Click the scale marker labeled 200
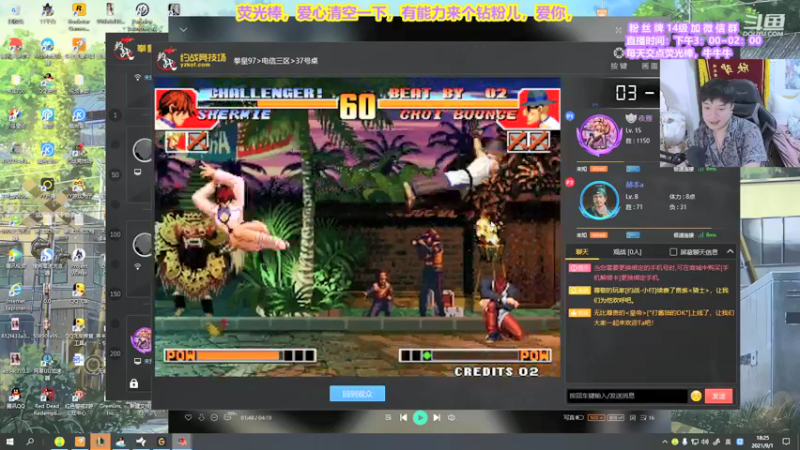This screenshot has height=450, width=800. pyautogui.click(x=115, y=354)
